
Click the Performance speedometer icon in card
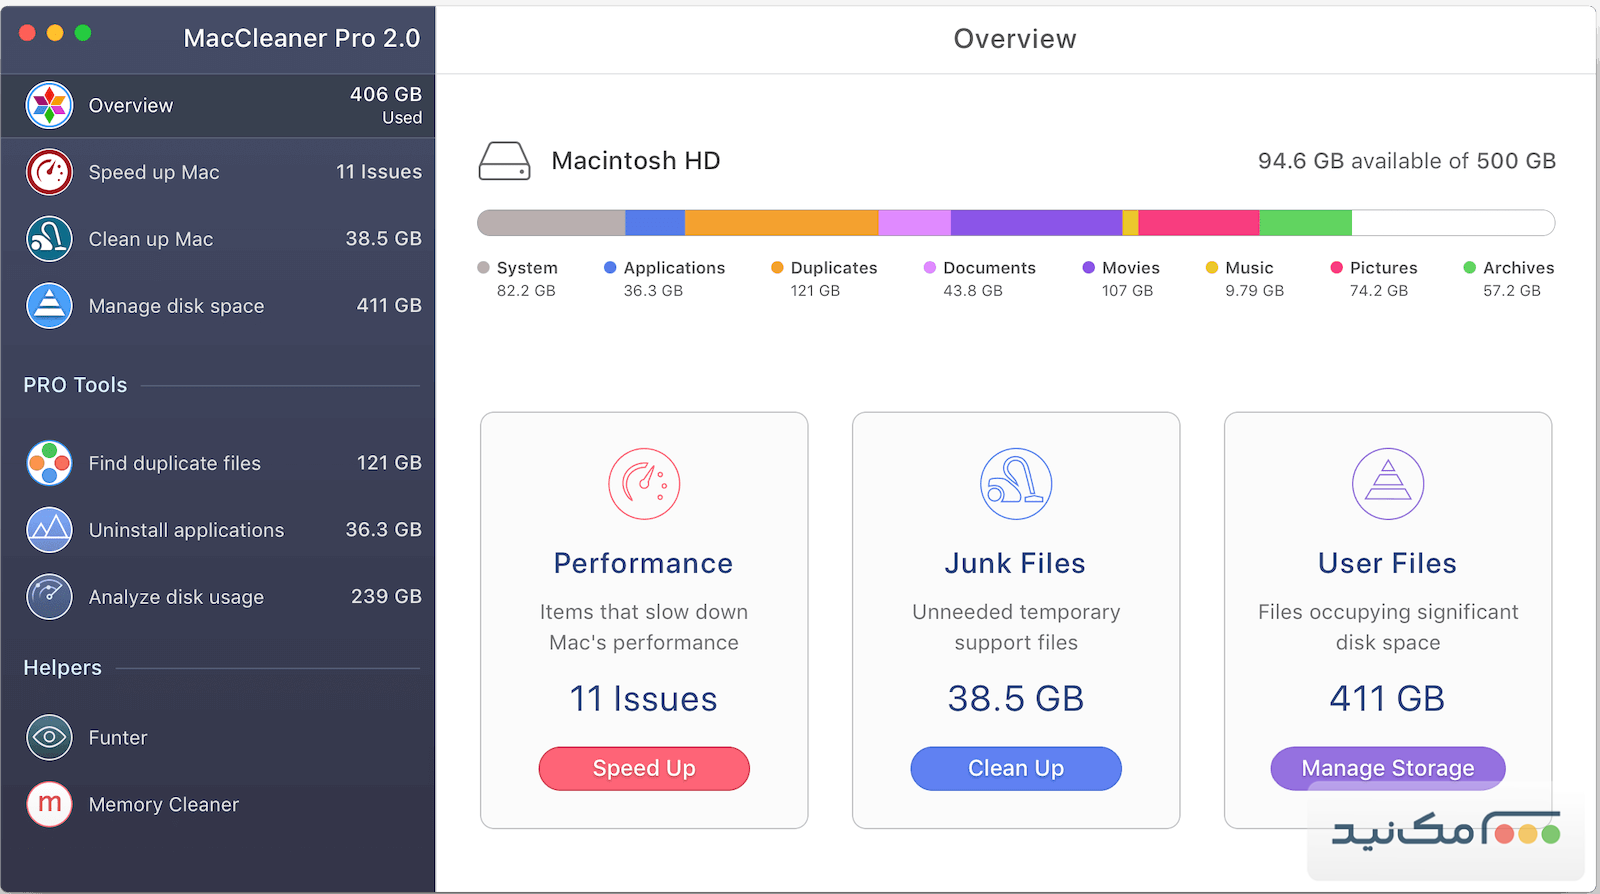644,484
